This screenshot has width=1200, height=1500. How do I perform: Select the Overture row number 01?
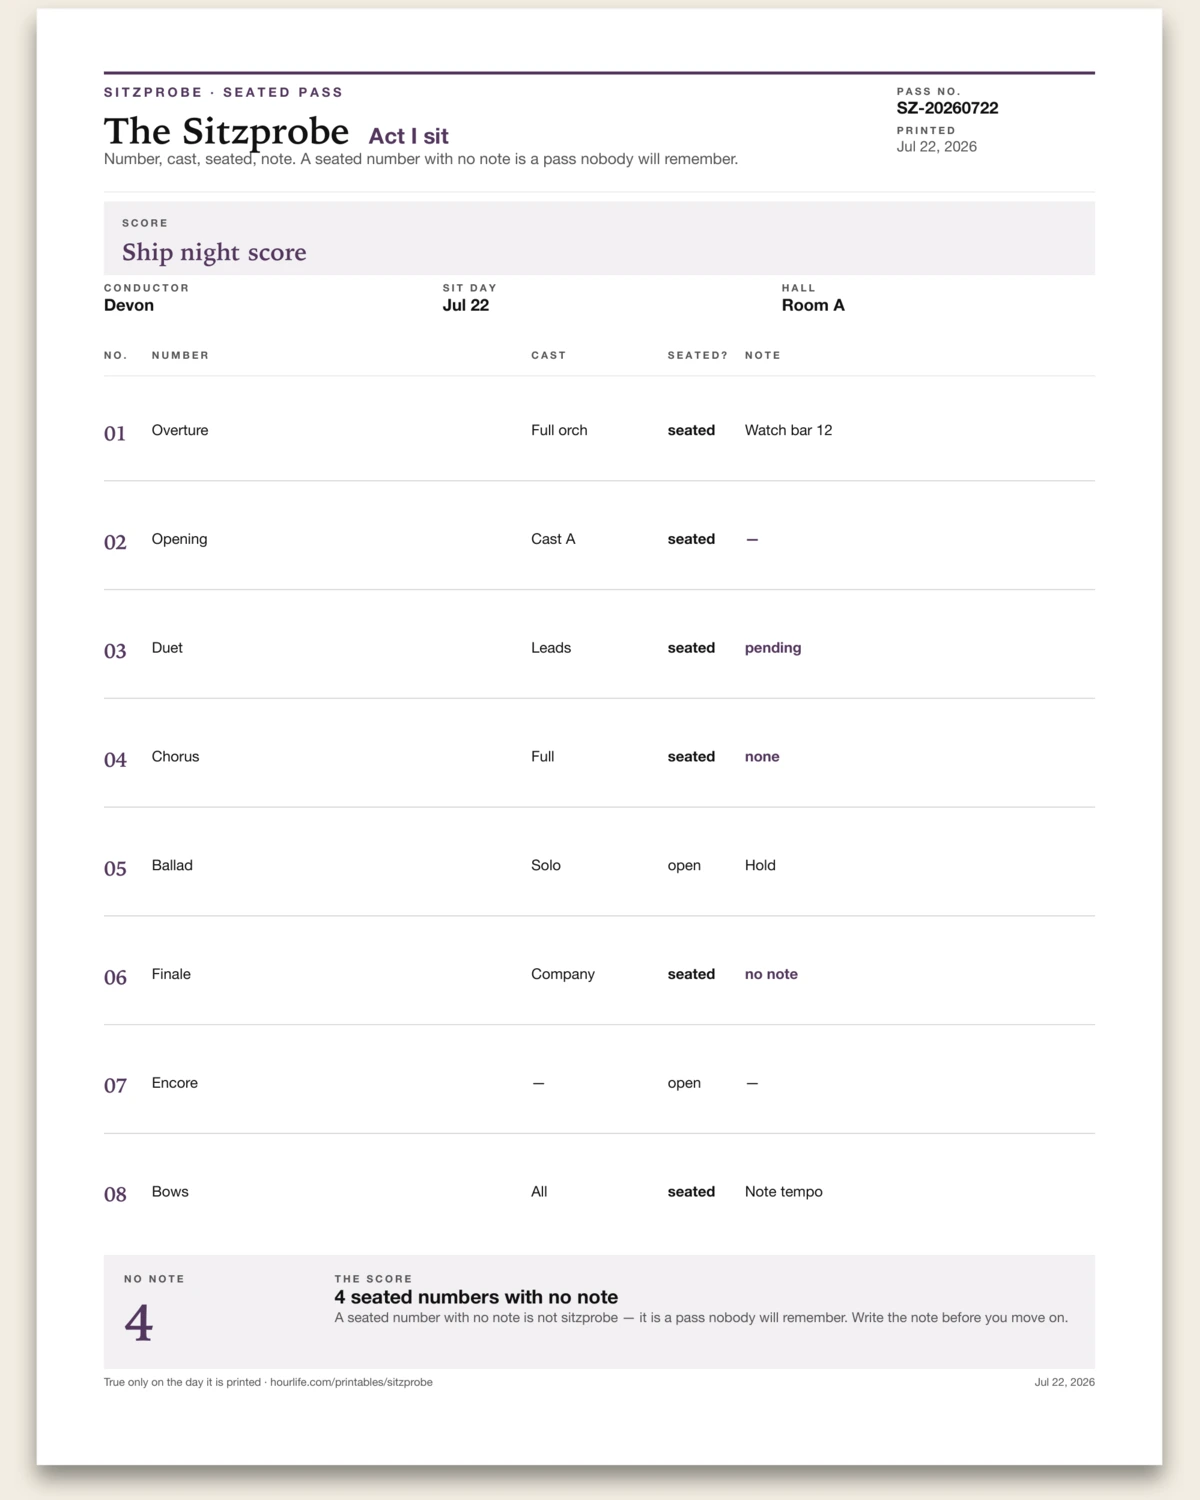coord(115,433)
